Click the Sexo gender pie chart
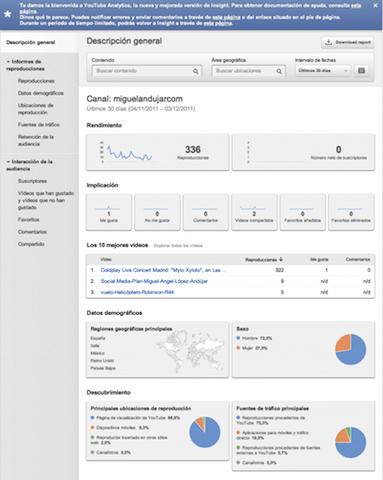 pyautogui.click(x=351, y=350)
